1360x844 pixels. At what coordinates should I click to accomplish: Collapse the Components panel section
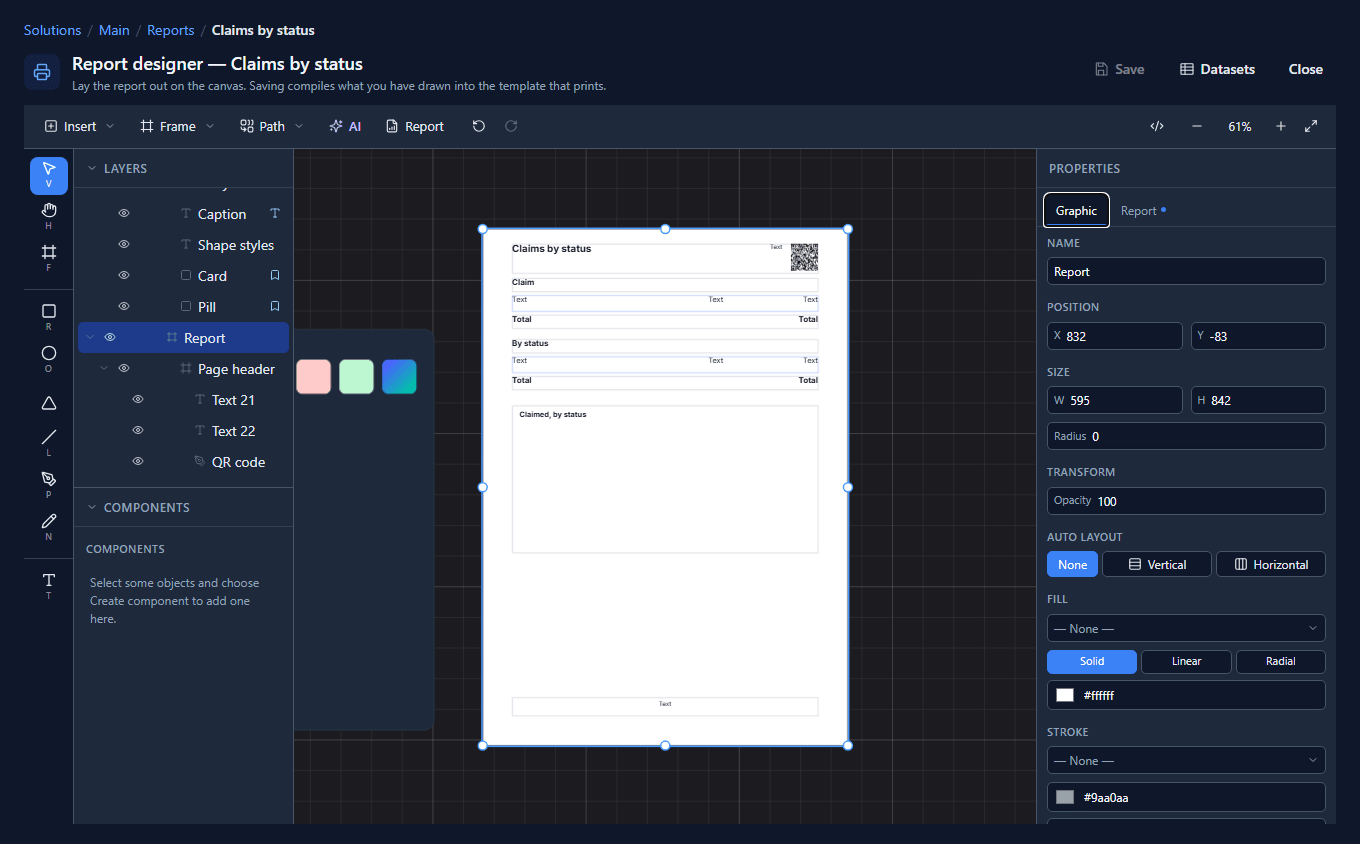[x=92, y=507]
